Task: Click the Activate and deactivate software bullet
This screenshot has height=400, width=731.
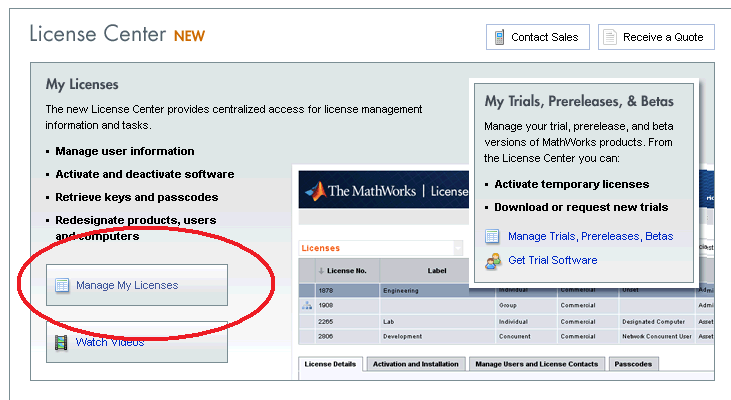Action: (x=145, y=174)
